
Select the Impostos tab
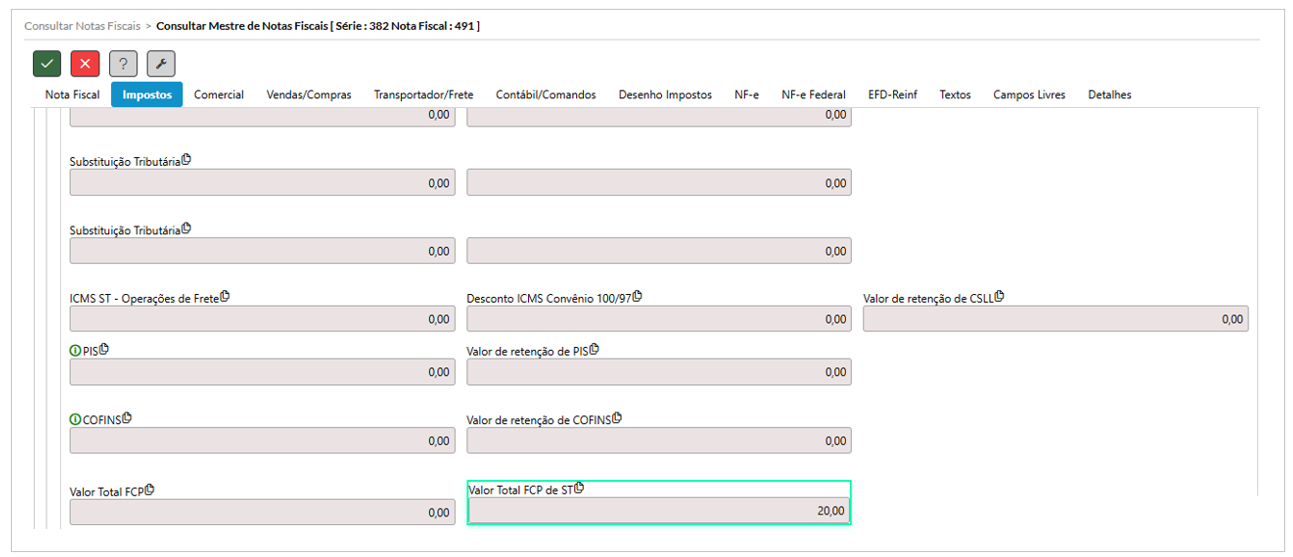147,95
